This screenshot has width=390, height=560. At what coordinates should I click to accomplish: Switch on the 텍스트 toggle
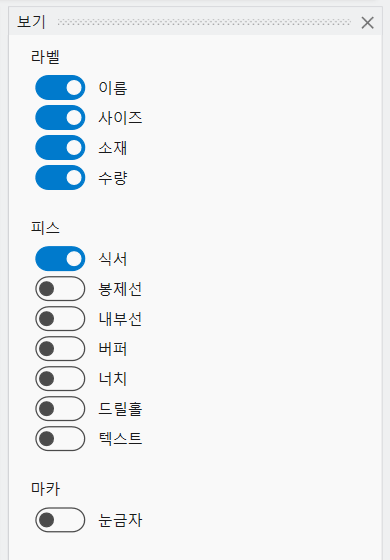point(60,439)
